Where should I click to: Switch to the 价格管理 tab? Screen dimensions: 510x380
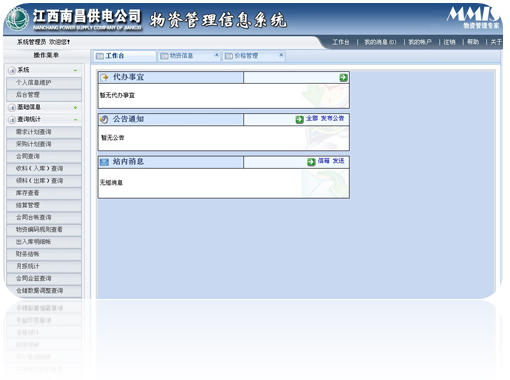[246, 56]
